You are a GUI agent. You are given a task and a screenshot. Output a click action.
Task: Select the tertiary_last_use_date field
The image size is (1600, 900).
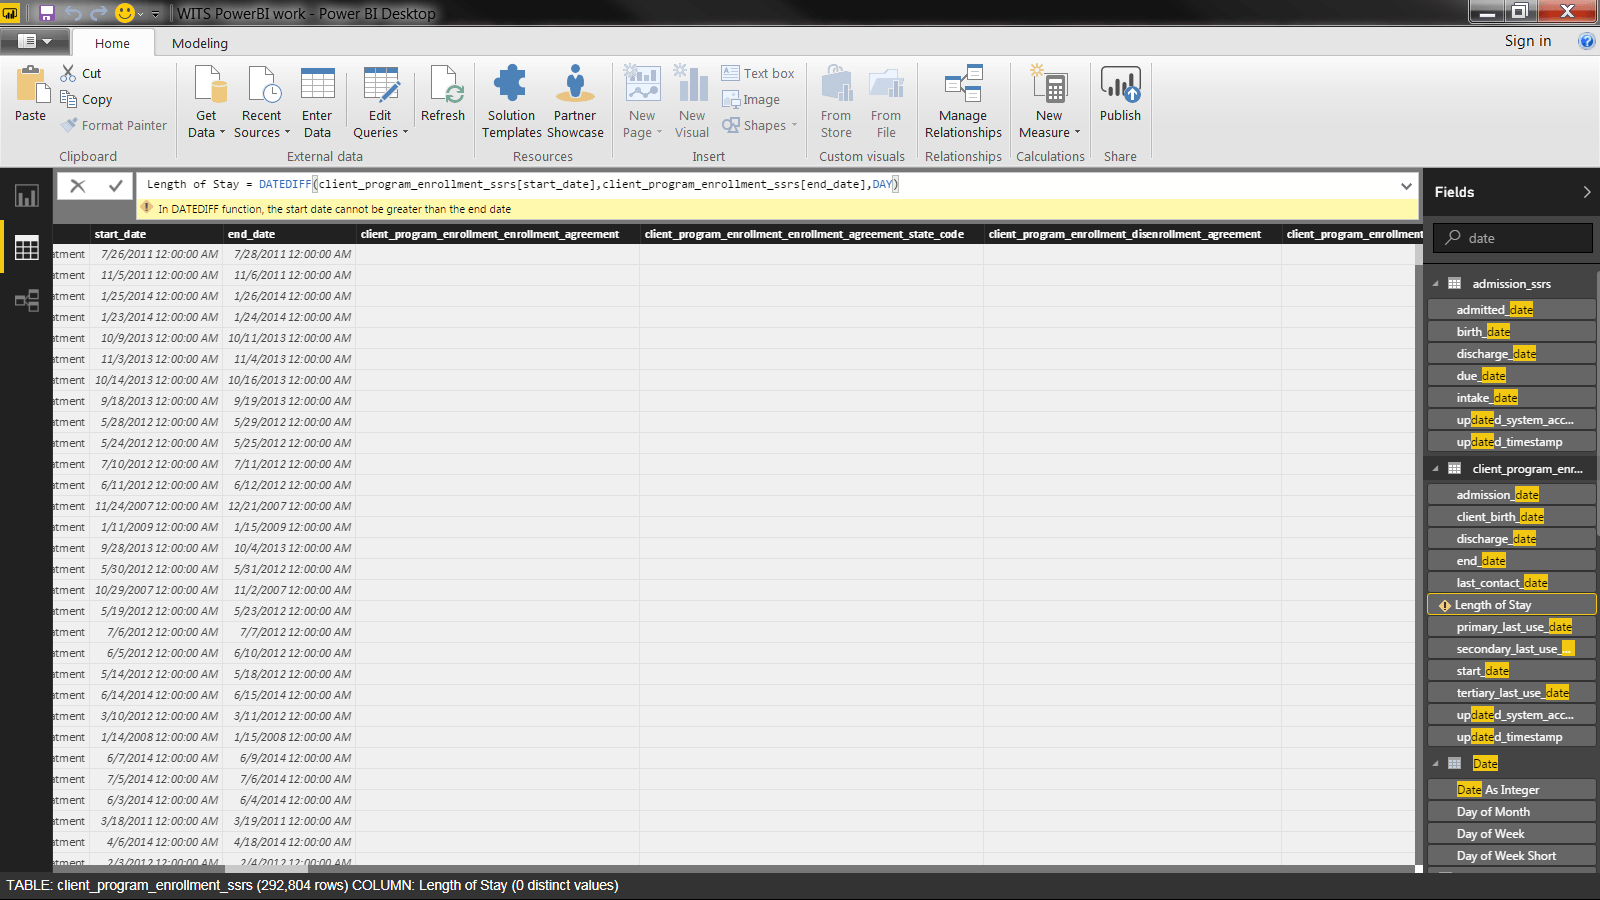[x=1511, y=693]
